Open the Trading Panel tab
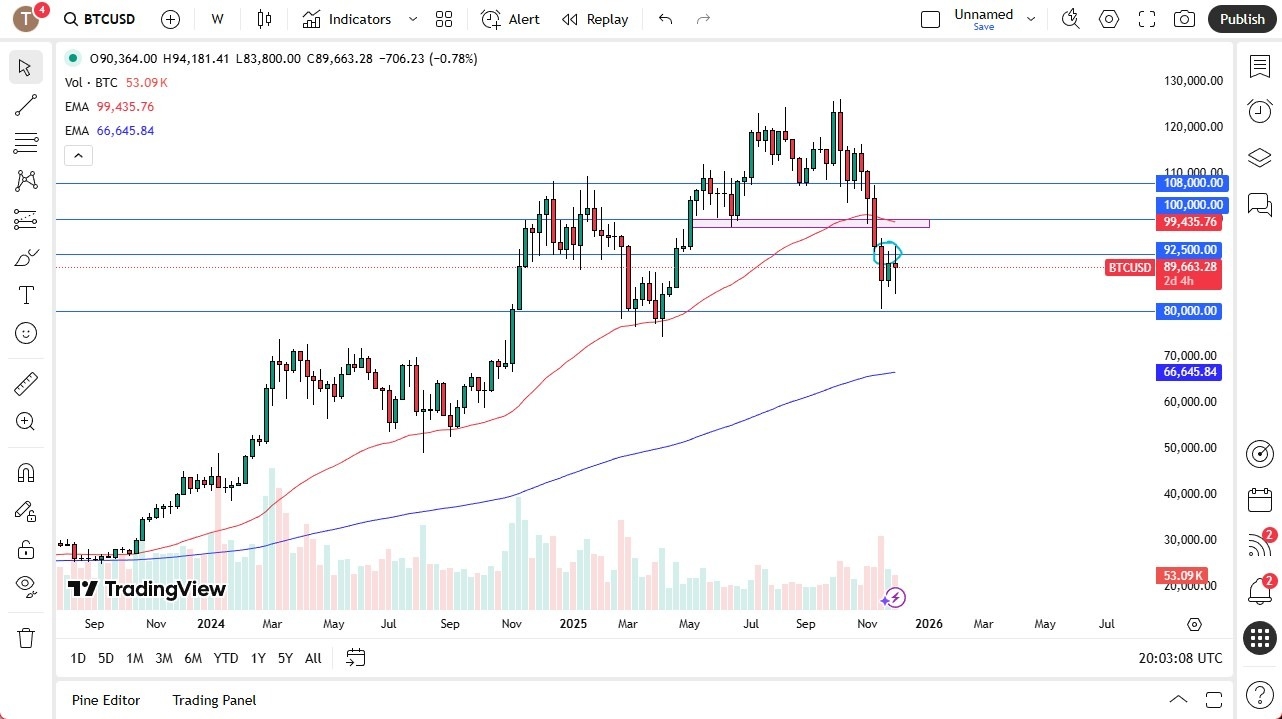The height and width of the screenshot is (719, 1282). (214, 700)
